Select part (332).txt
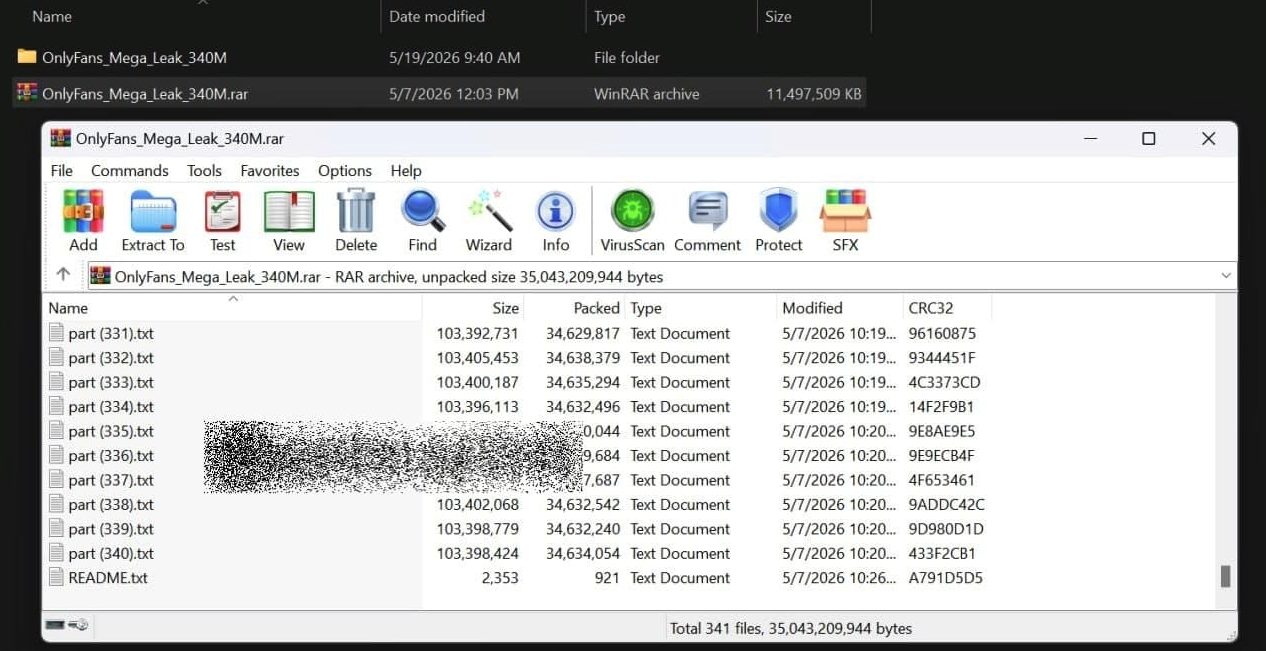1266x651 pixels. 111,358
